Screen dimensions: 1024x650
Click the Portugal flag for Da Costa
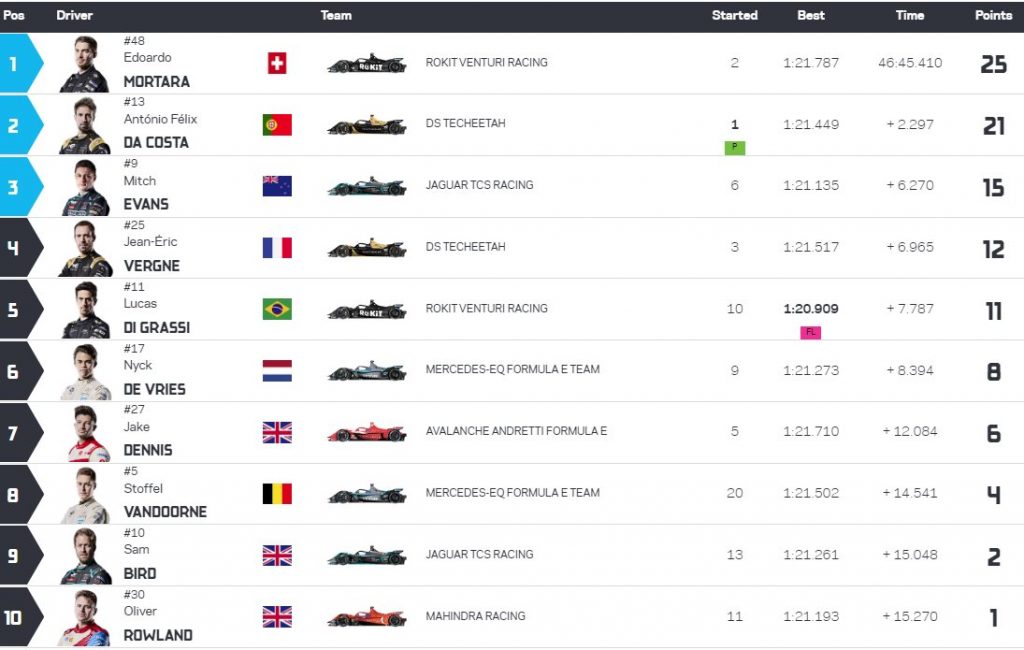click(277, 125)
